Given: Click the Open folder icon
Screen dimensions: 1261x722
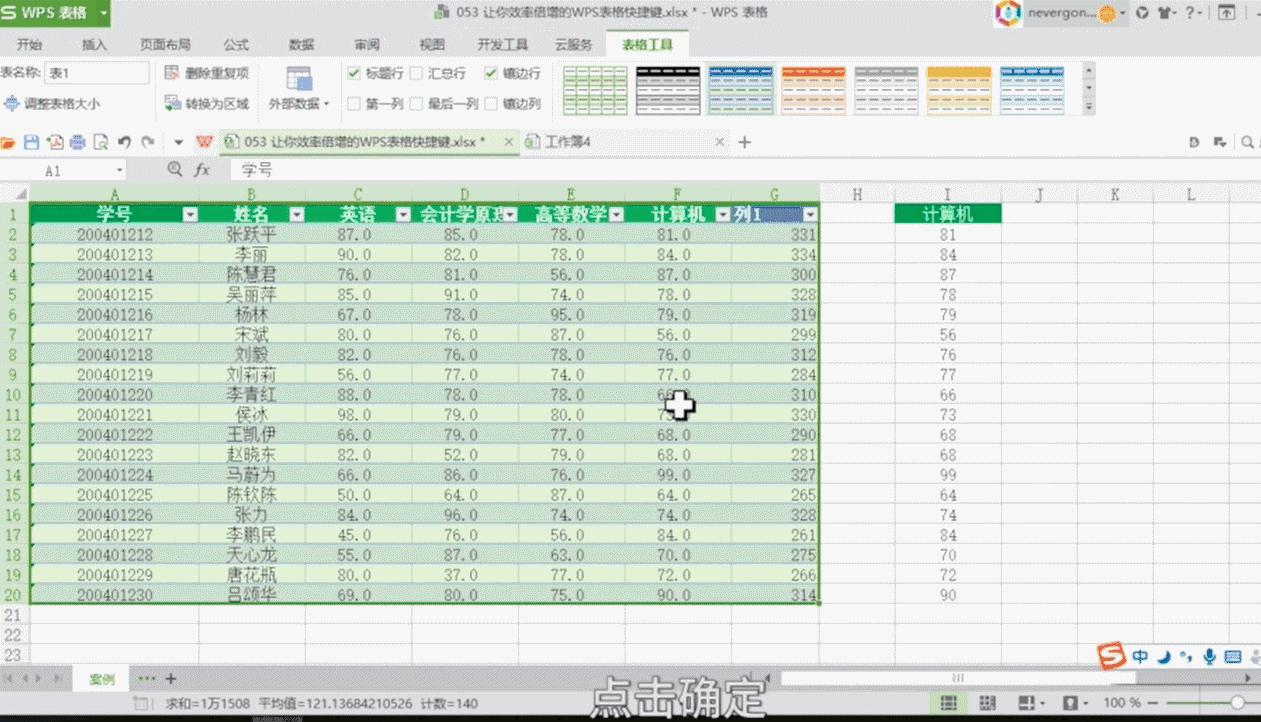Looking at the screenshot, I should point(8,142).
